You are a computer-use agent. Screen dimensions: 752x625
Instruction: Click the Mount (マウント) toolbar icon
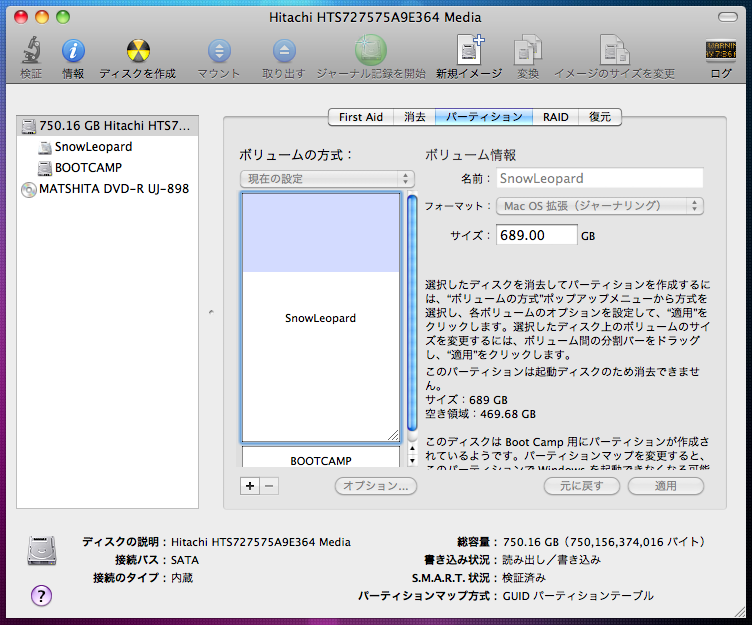[219, 51]
